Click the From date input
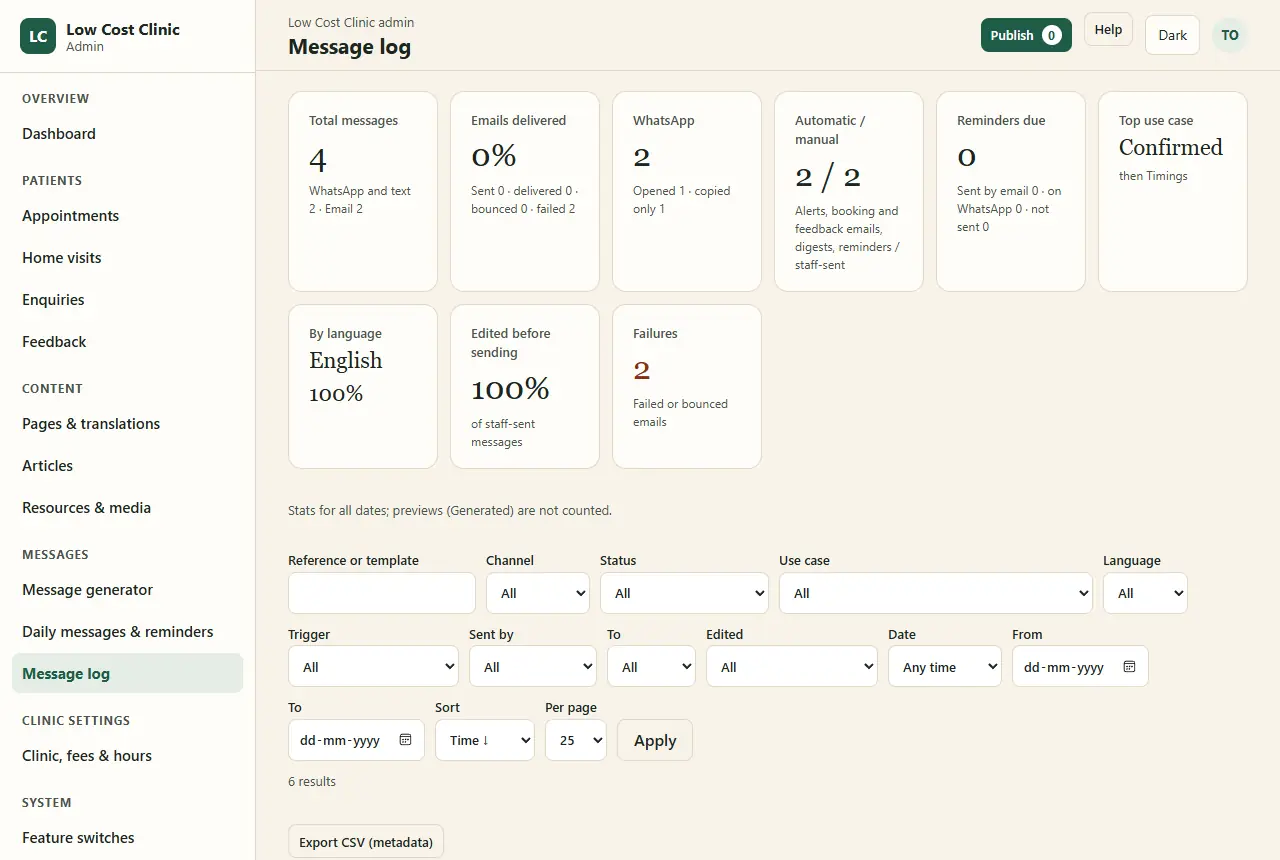The height and width of the screenshot is (860, 1280). (x=1080, y=666)
